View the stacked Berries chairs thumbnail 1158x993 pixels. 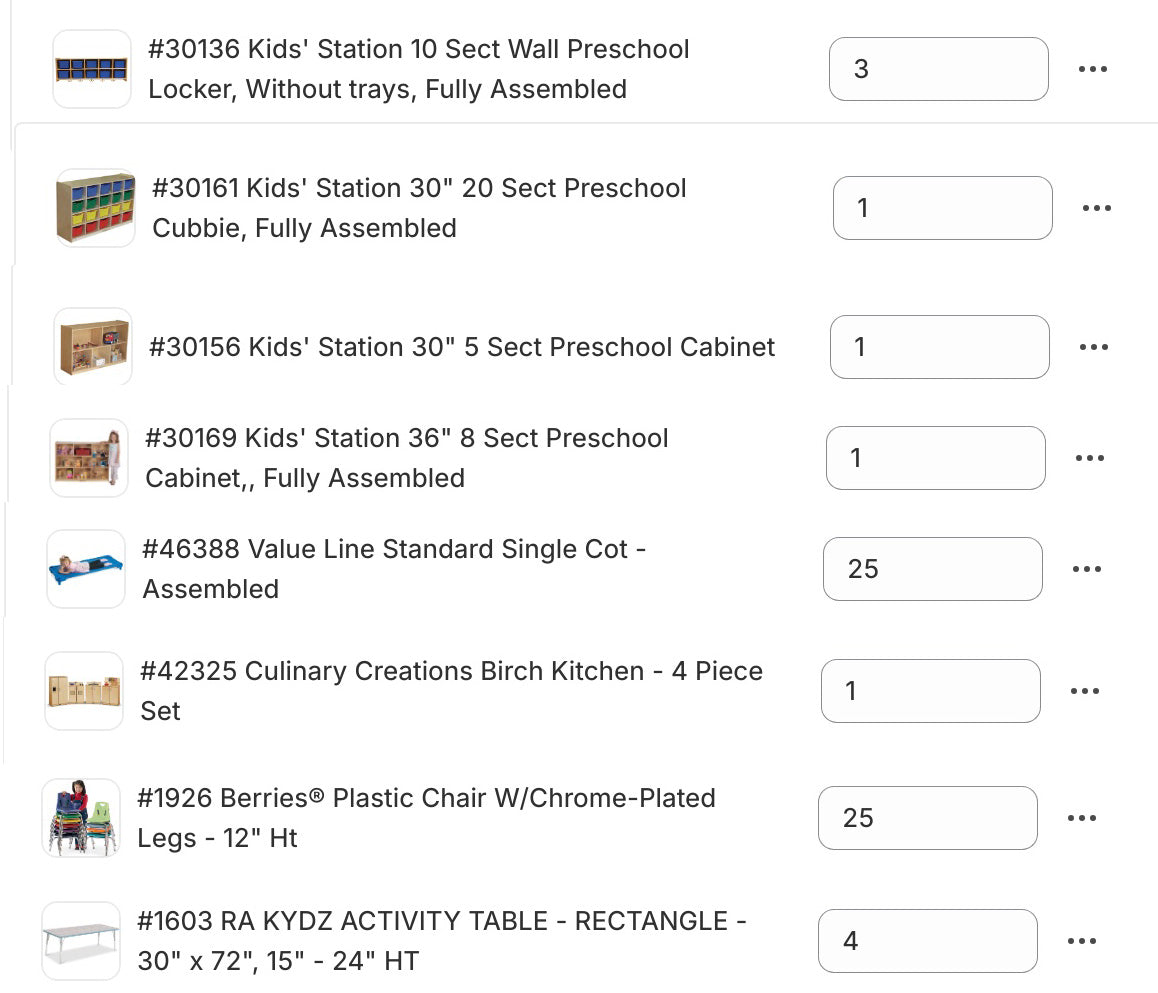point(81,818)
